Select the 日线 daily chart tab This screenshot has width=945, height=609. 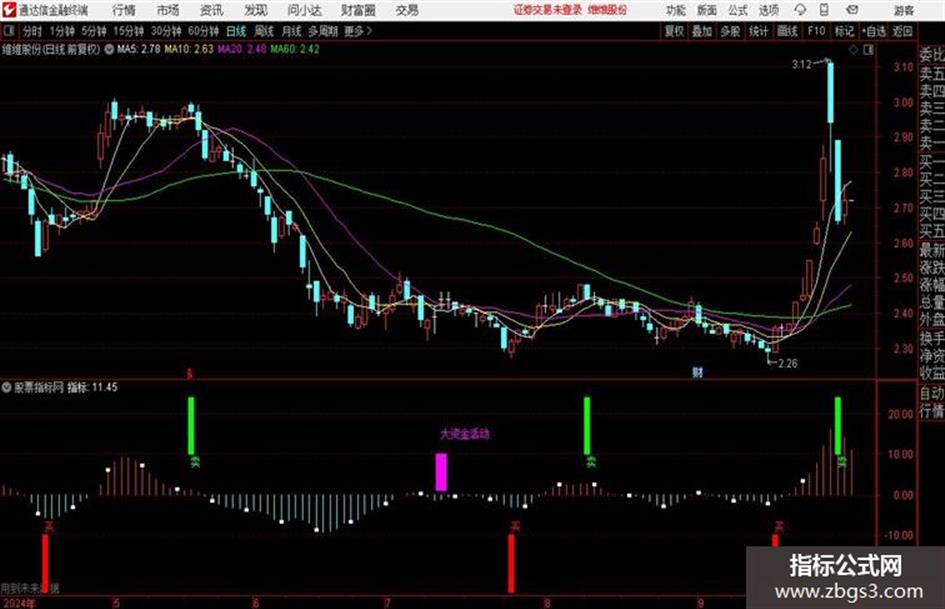(236, 31)
